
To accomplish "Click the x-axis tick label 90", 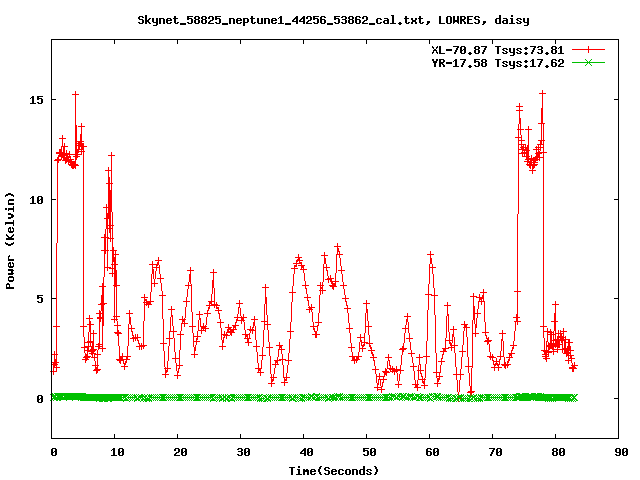I will pos(621,452).
